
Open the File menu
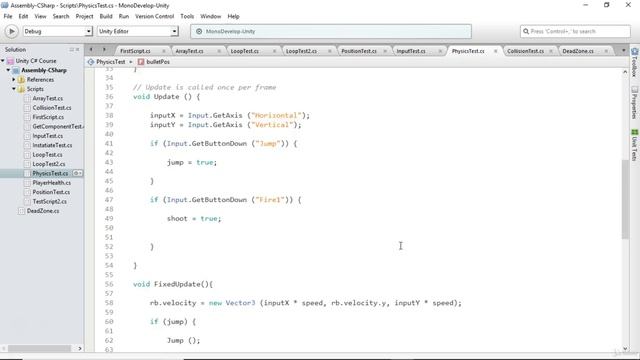click(8, 16)
